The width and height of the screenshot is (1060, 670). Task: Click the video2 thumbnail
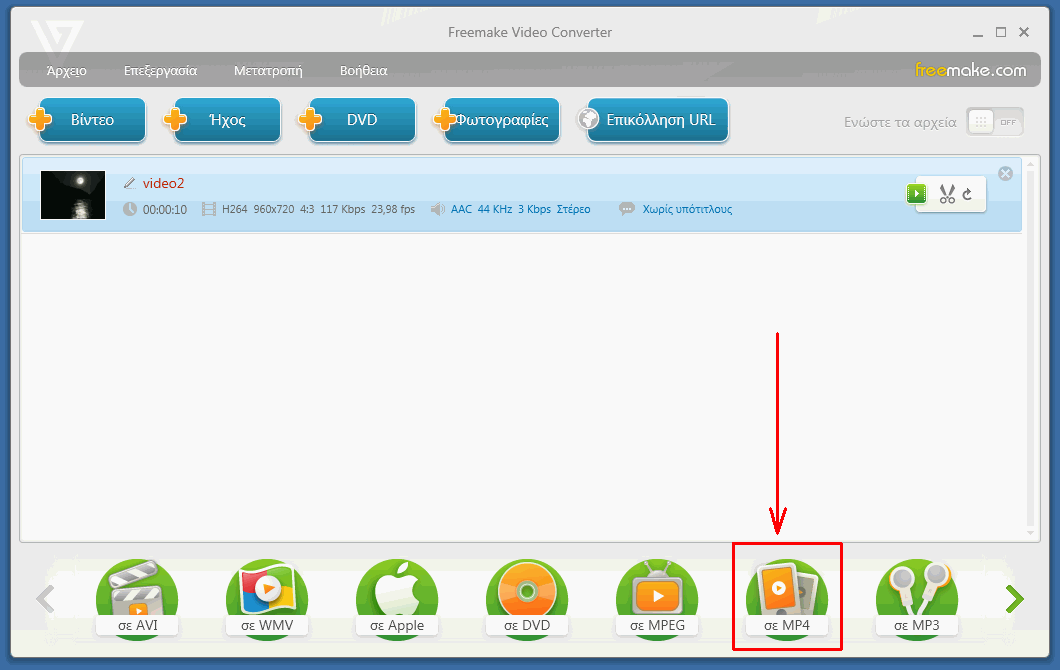coord(73,195)
